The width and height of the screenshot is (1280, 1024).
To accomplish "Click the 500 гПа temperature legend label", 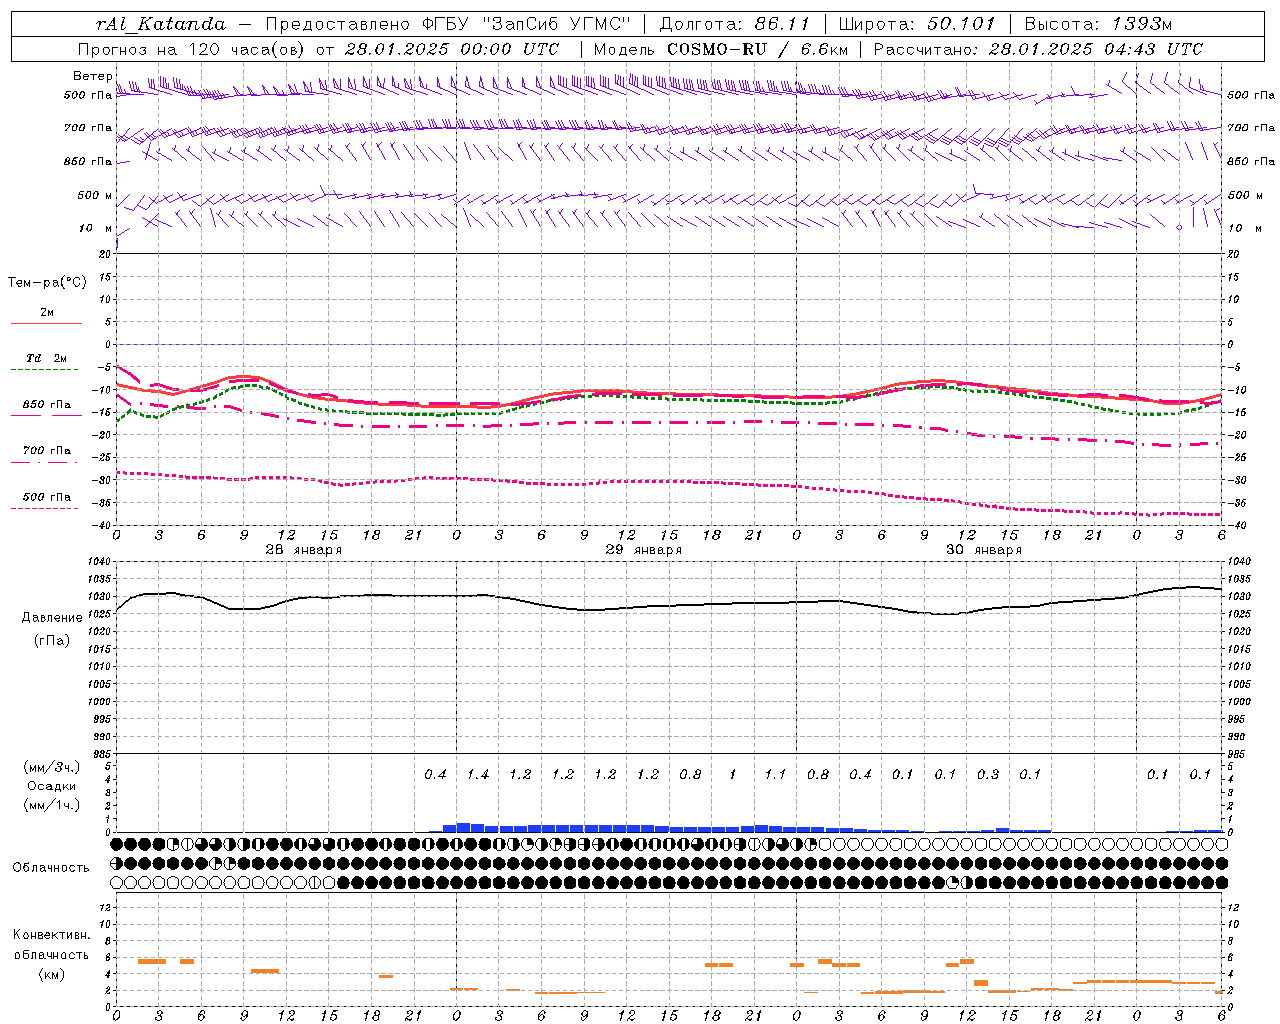I will pos(47,496).
